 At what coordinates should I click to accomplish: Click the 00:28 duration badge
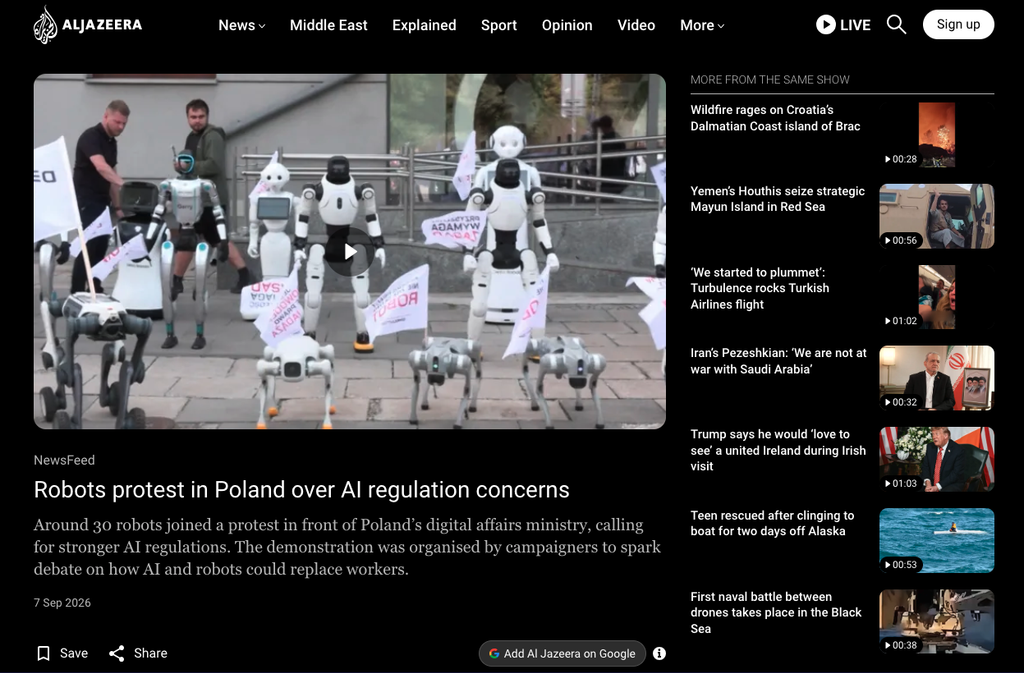coord(901,159)
